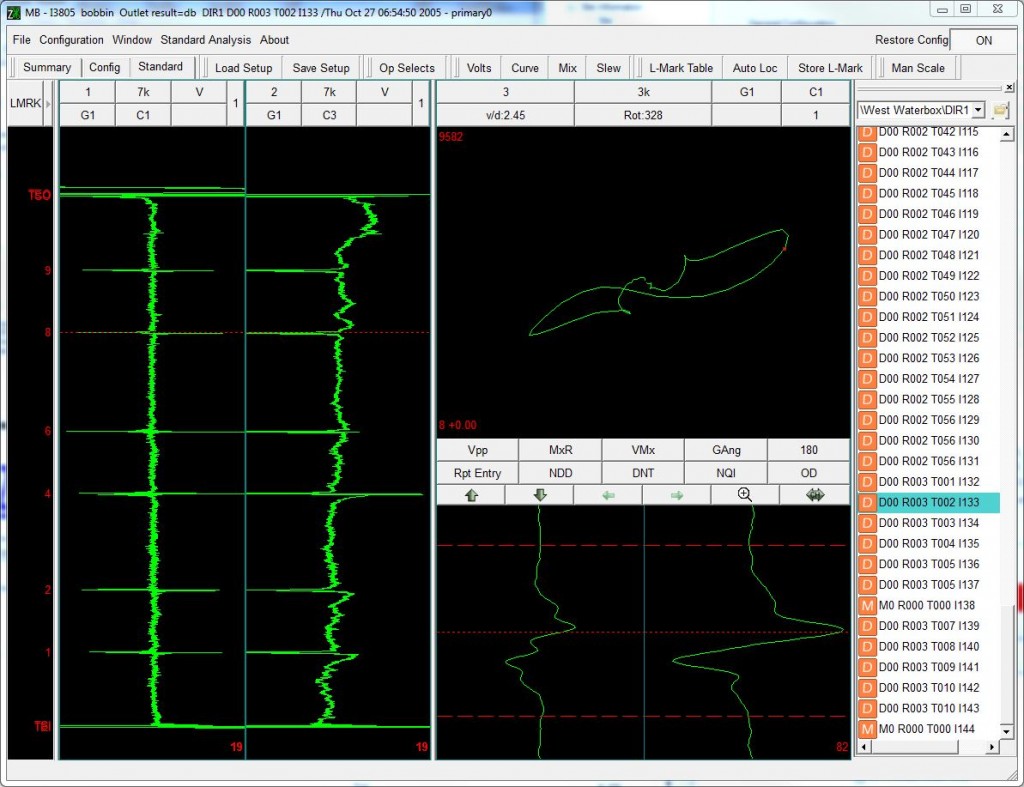The height and width of the screenshot is (787, 1024).
Task: Click the orange D icon on D00 R003 T007 I139
Action: tap(866, 626)
